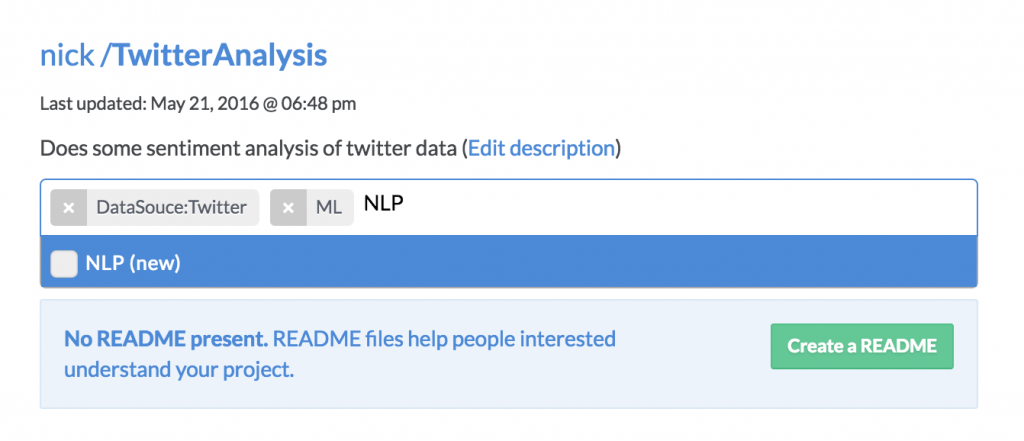Open the TwitterAnalysis project link
1024x441 pixels.
click(x=219, y=57)
